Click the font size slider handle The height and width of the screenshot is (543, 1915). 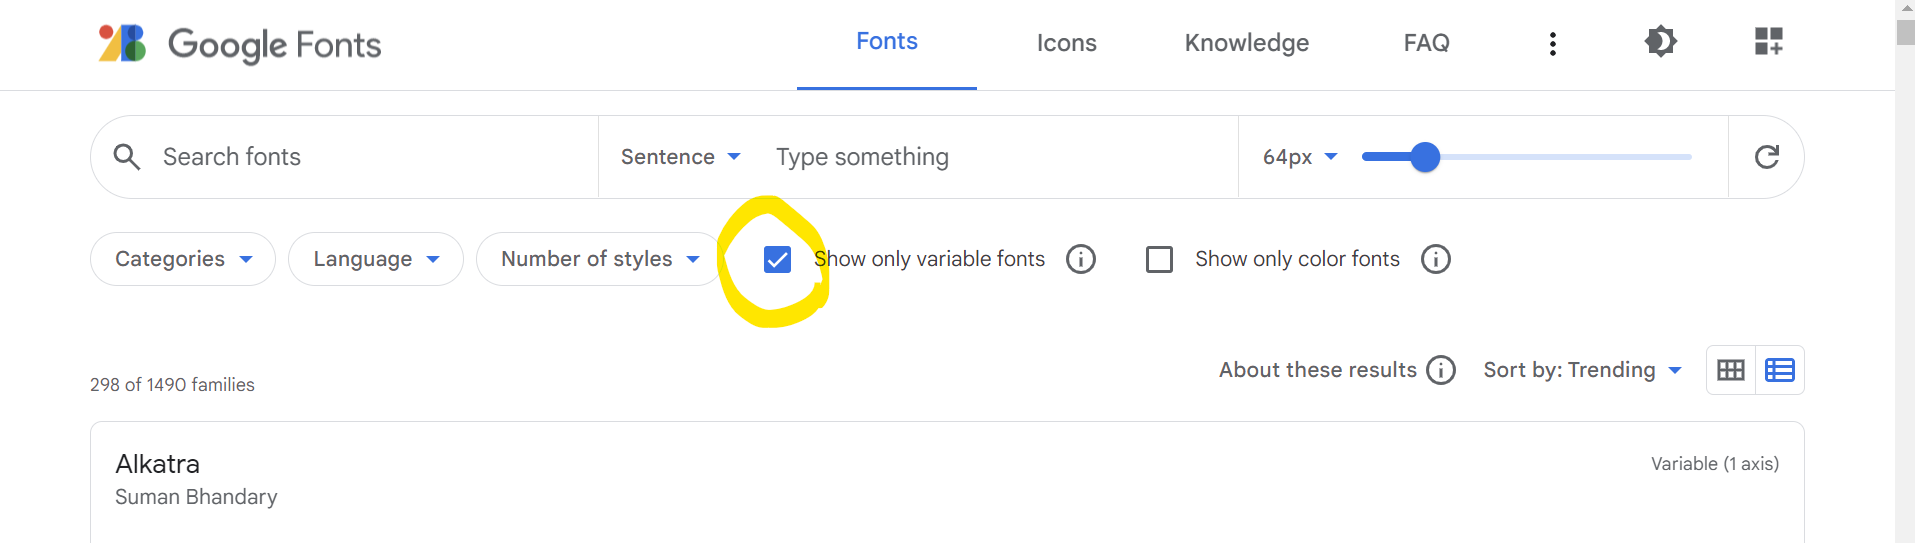coord(1425,157)
